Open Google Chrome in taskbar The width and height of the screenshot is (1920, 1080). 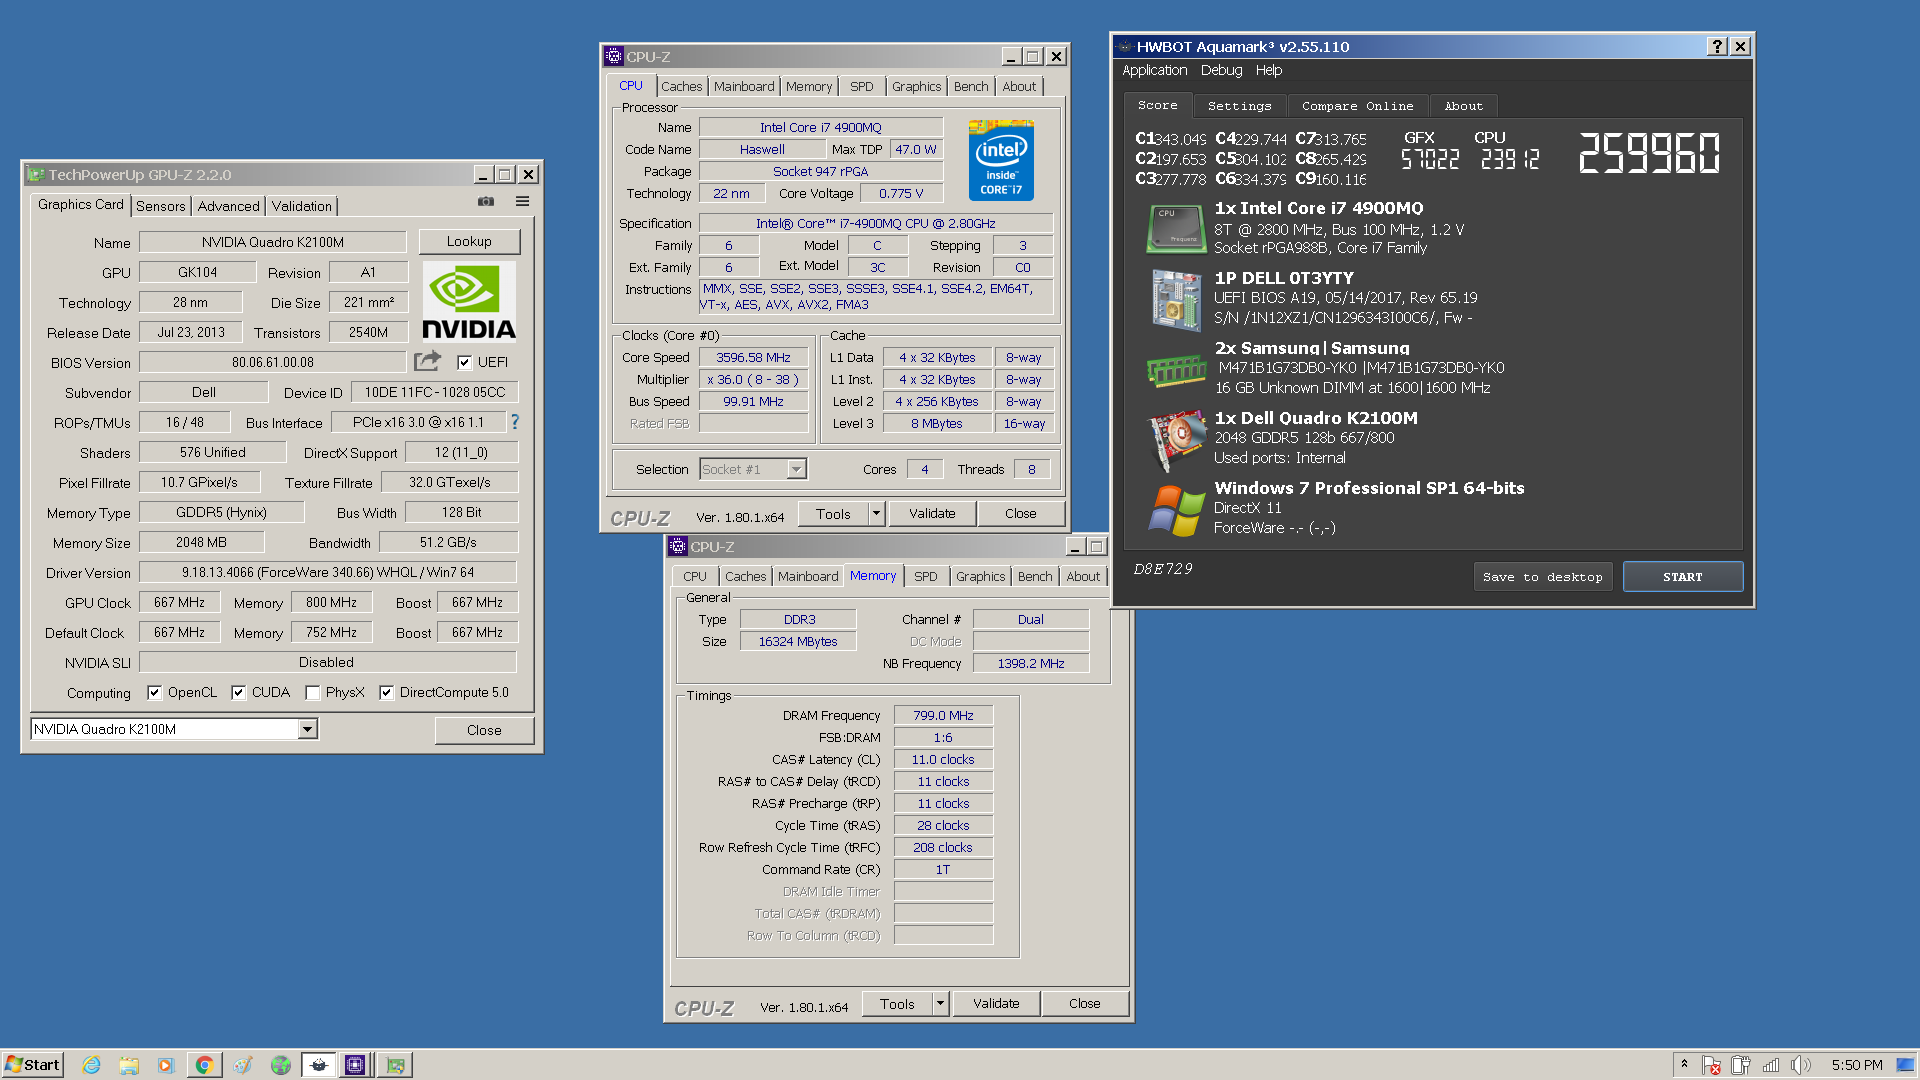[204, 1065]
